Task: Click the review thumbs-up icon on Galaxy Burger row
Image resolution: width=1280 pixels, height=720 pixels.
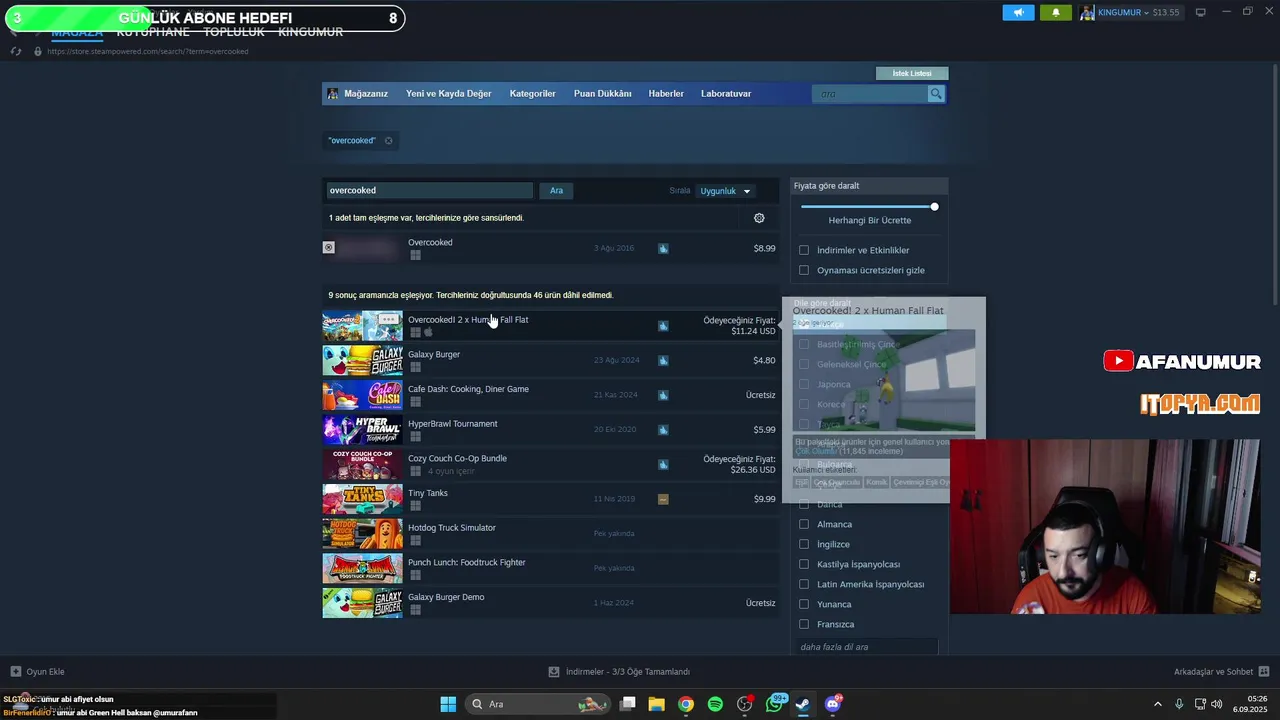Action: coord(663,360)
